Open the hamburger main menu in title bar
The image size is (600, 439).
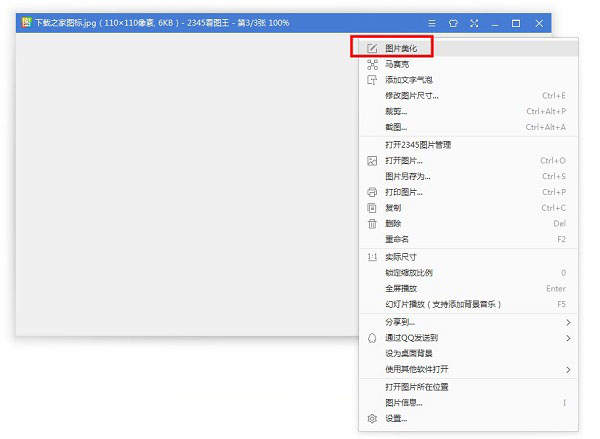[x=432, y=23]
